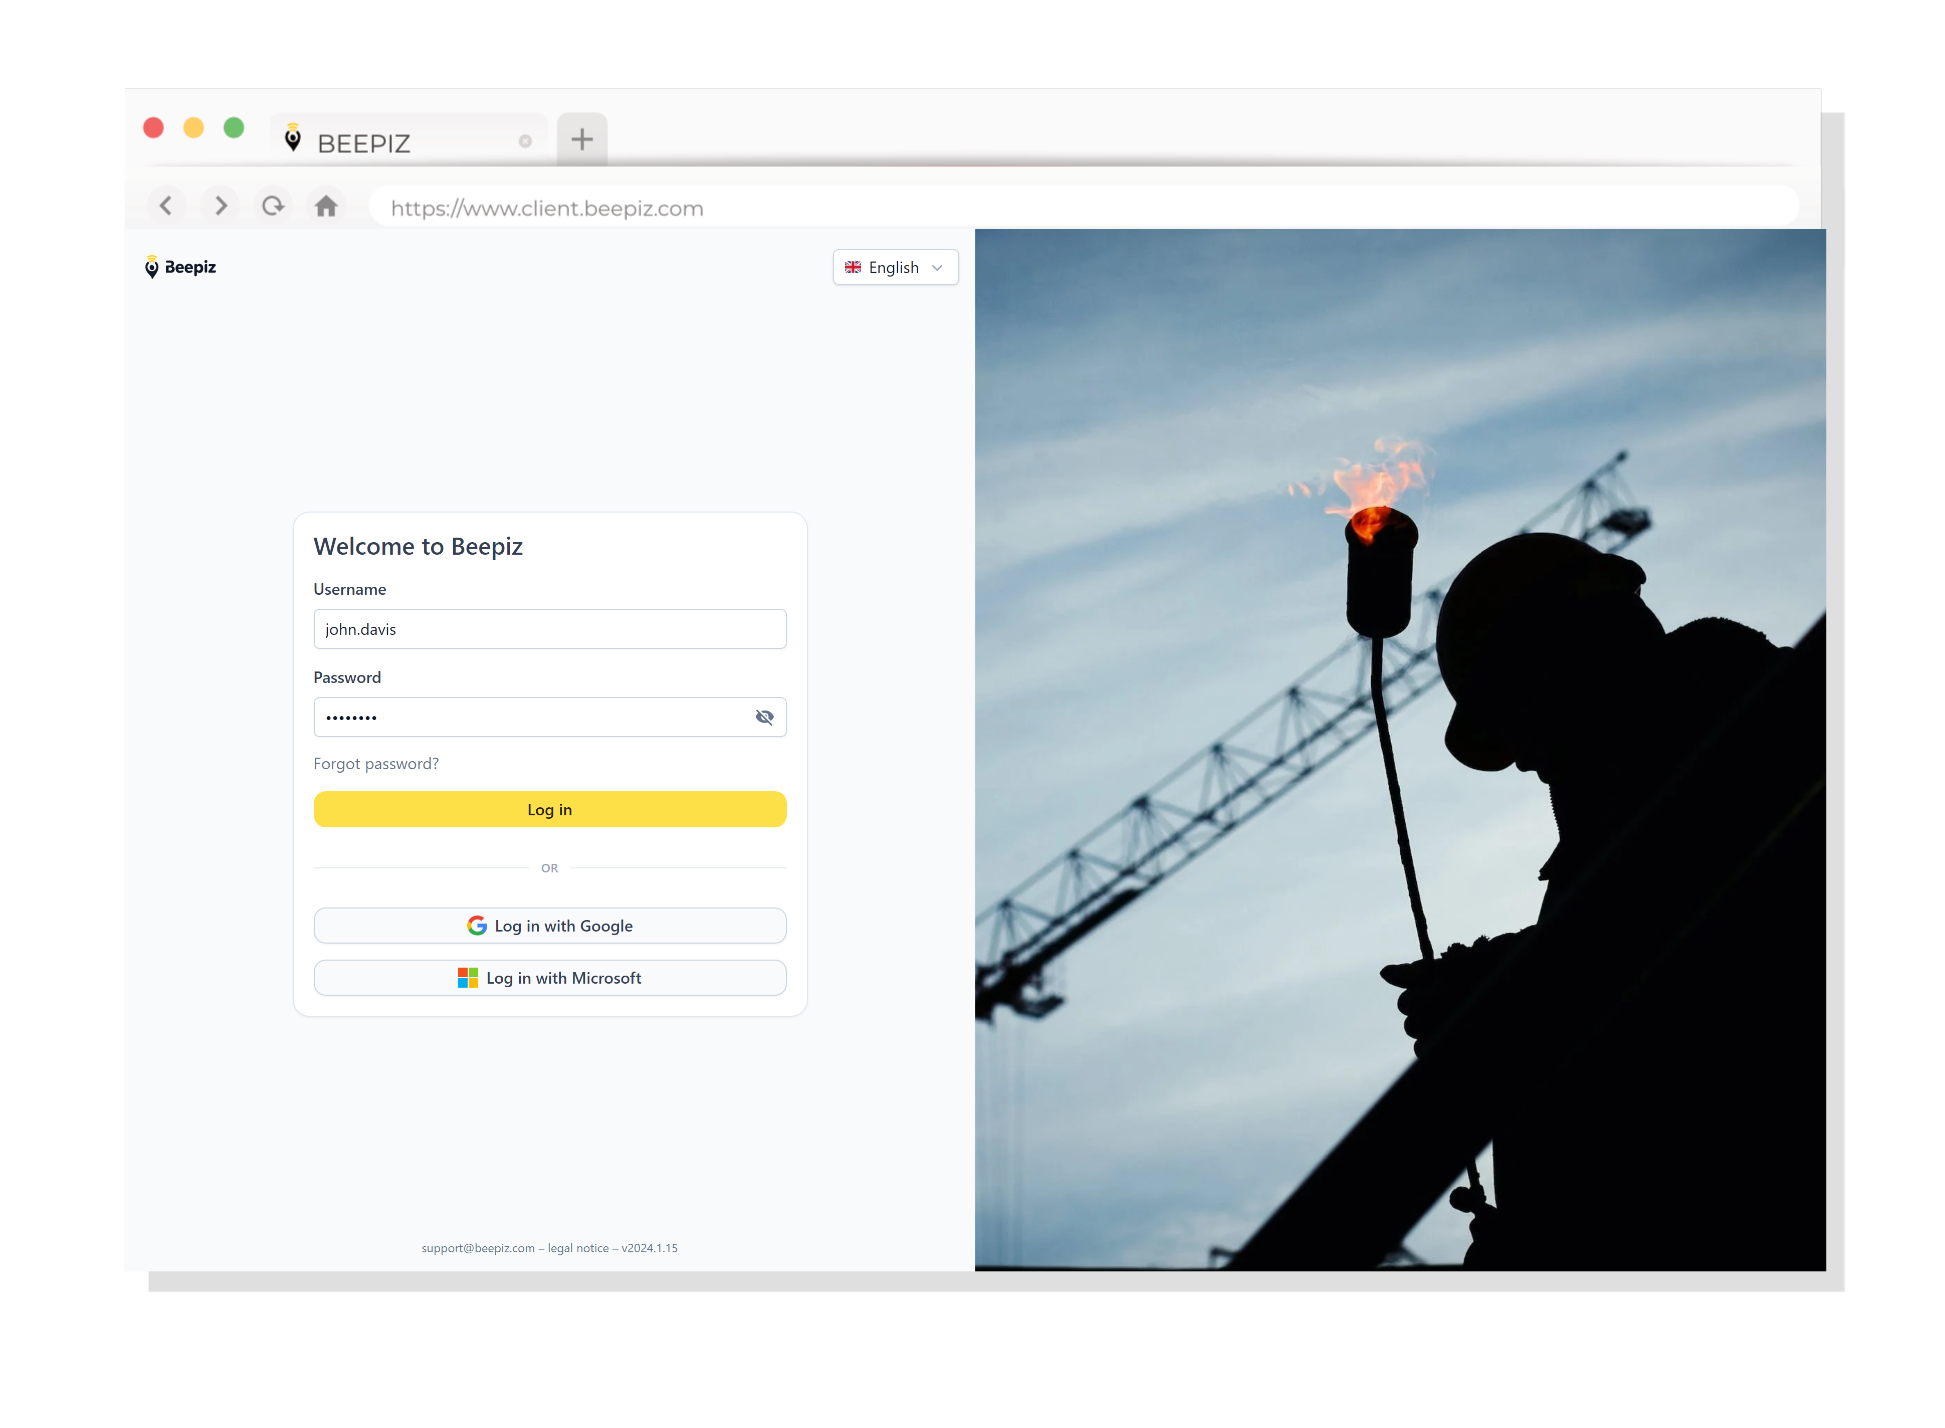The width and height of the screenshot is (1945, 1428).
Task: Toggle password visibility eye icon
Action: point(765,717)
